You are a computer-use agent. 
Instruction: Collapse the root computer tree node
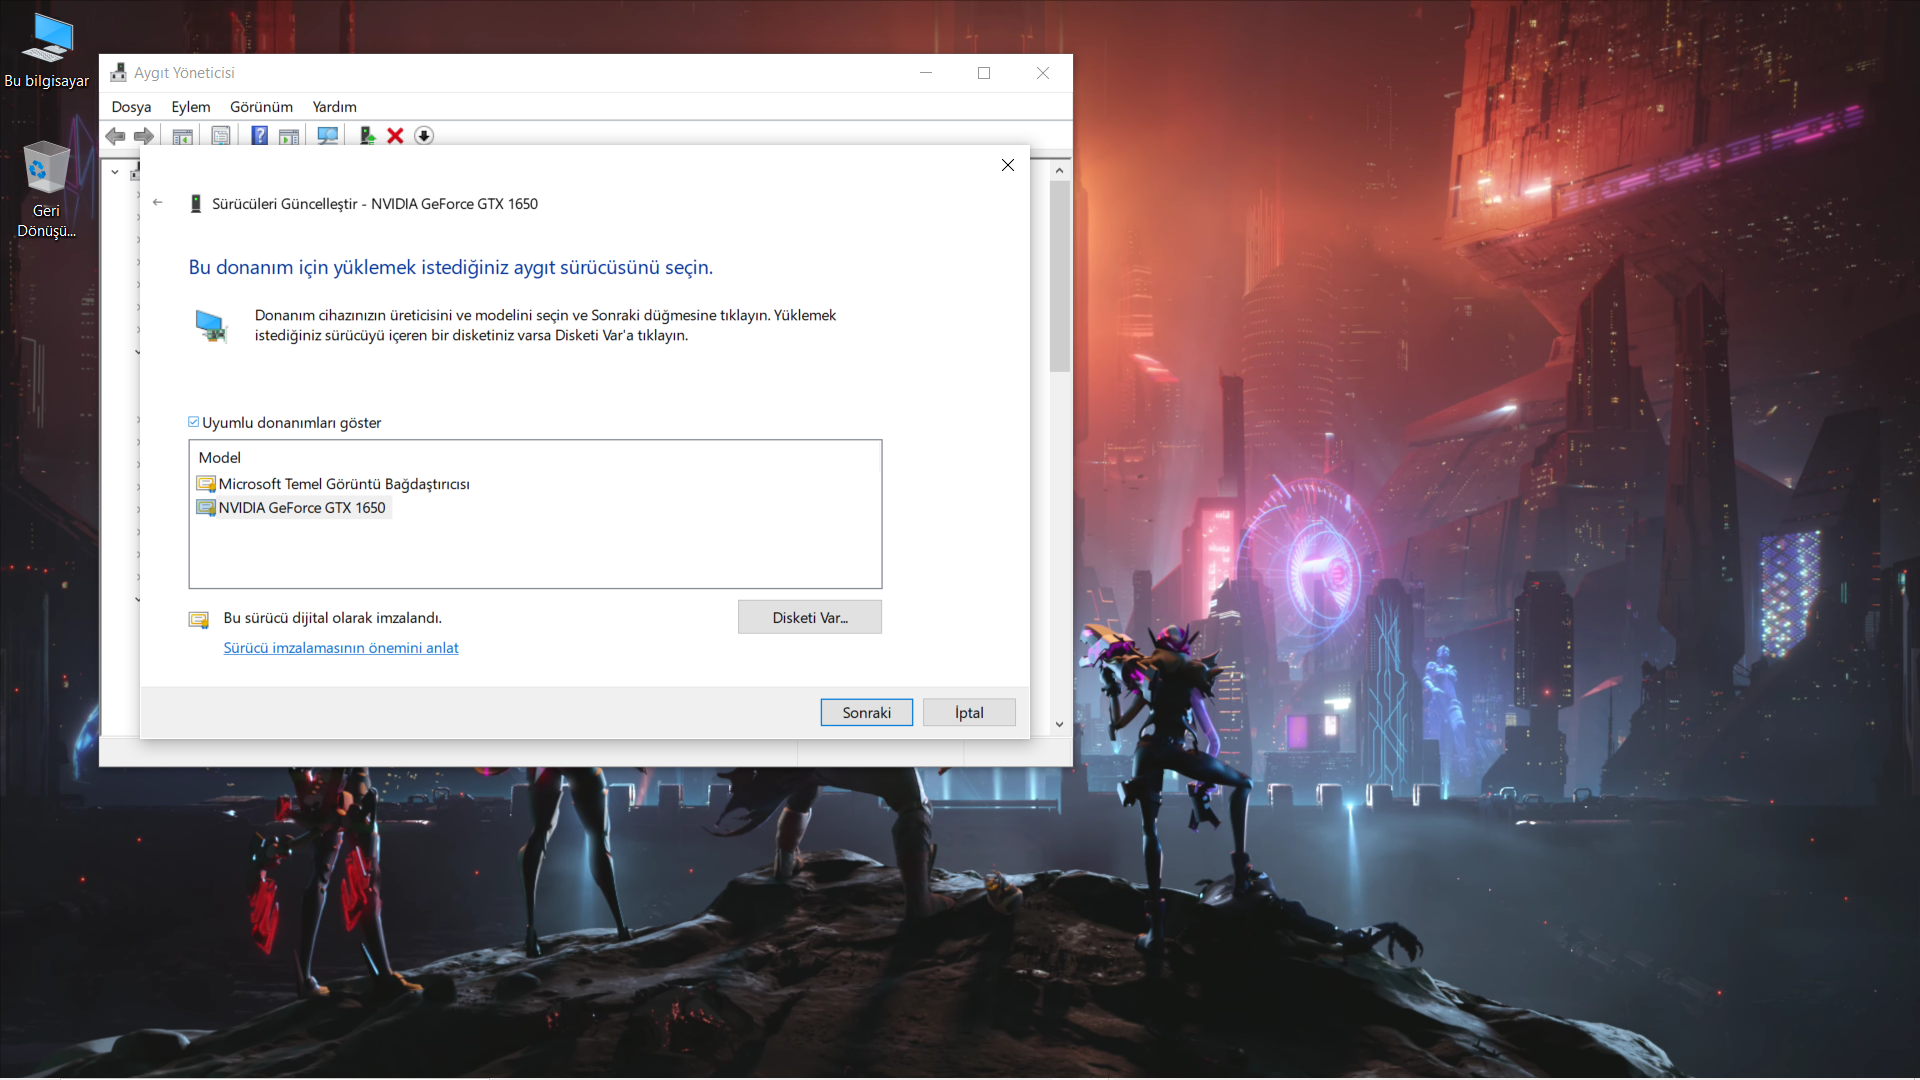115,172
